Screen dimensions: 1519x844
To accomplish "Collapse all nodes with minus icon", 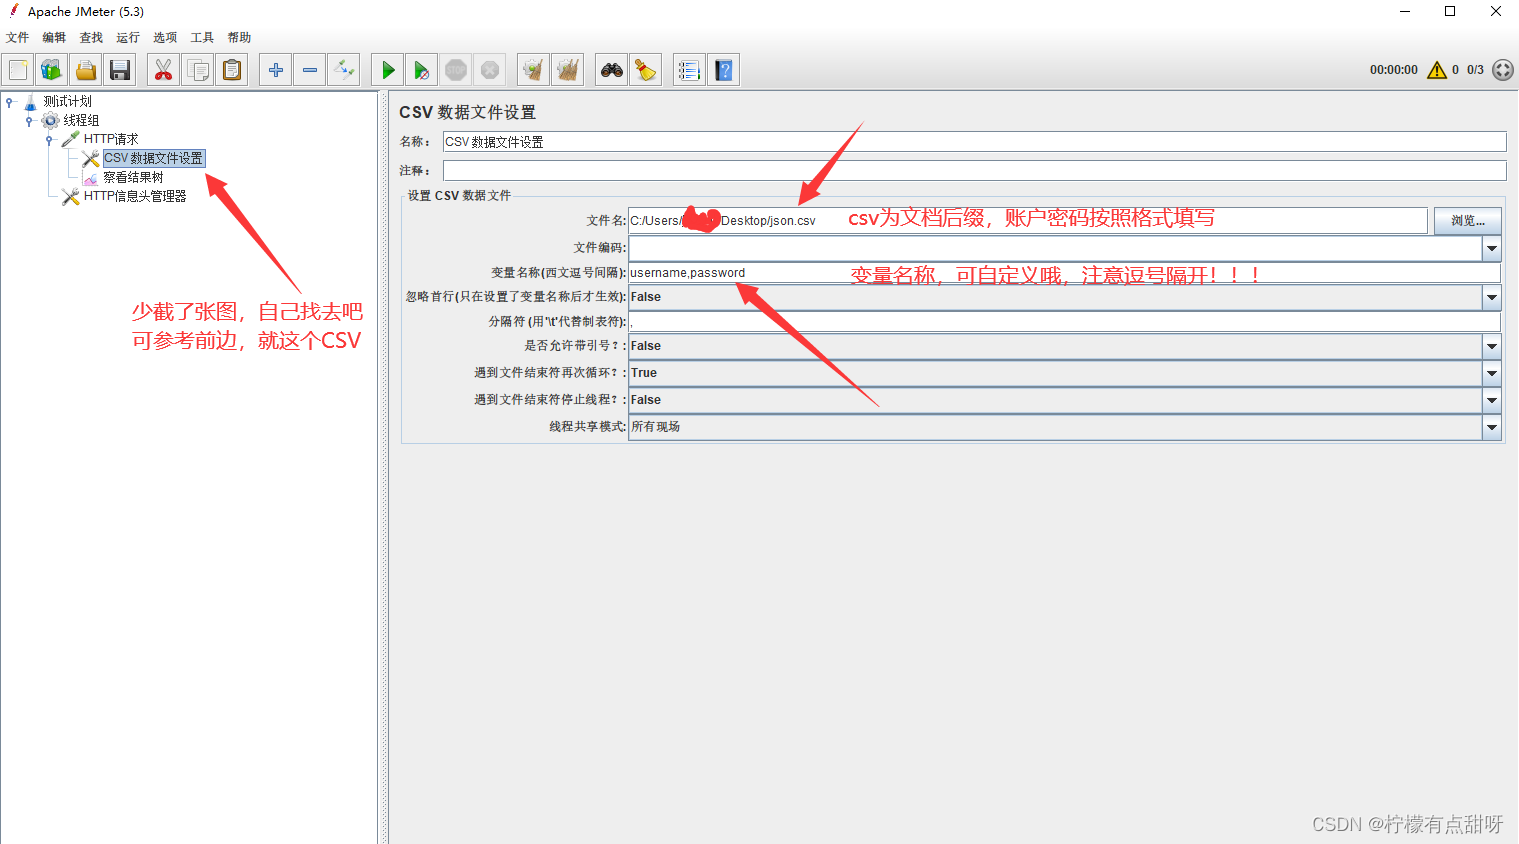I will pyautogui.click(x=310, y=70).
